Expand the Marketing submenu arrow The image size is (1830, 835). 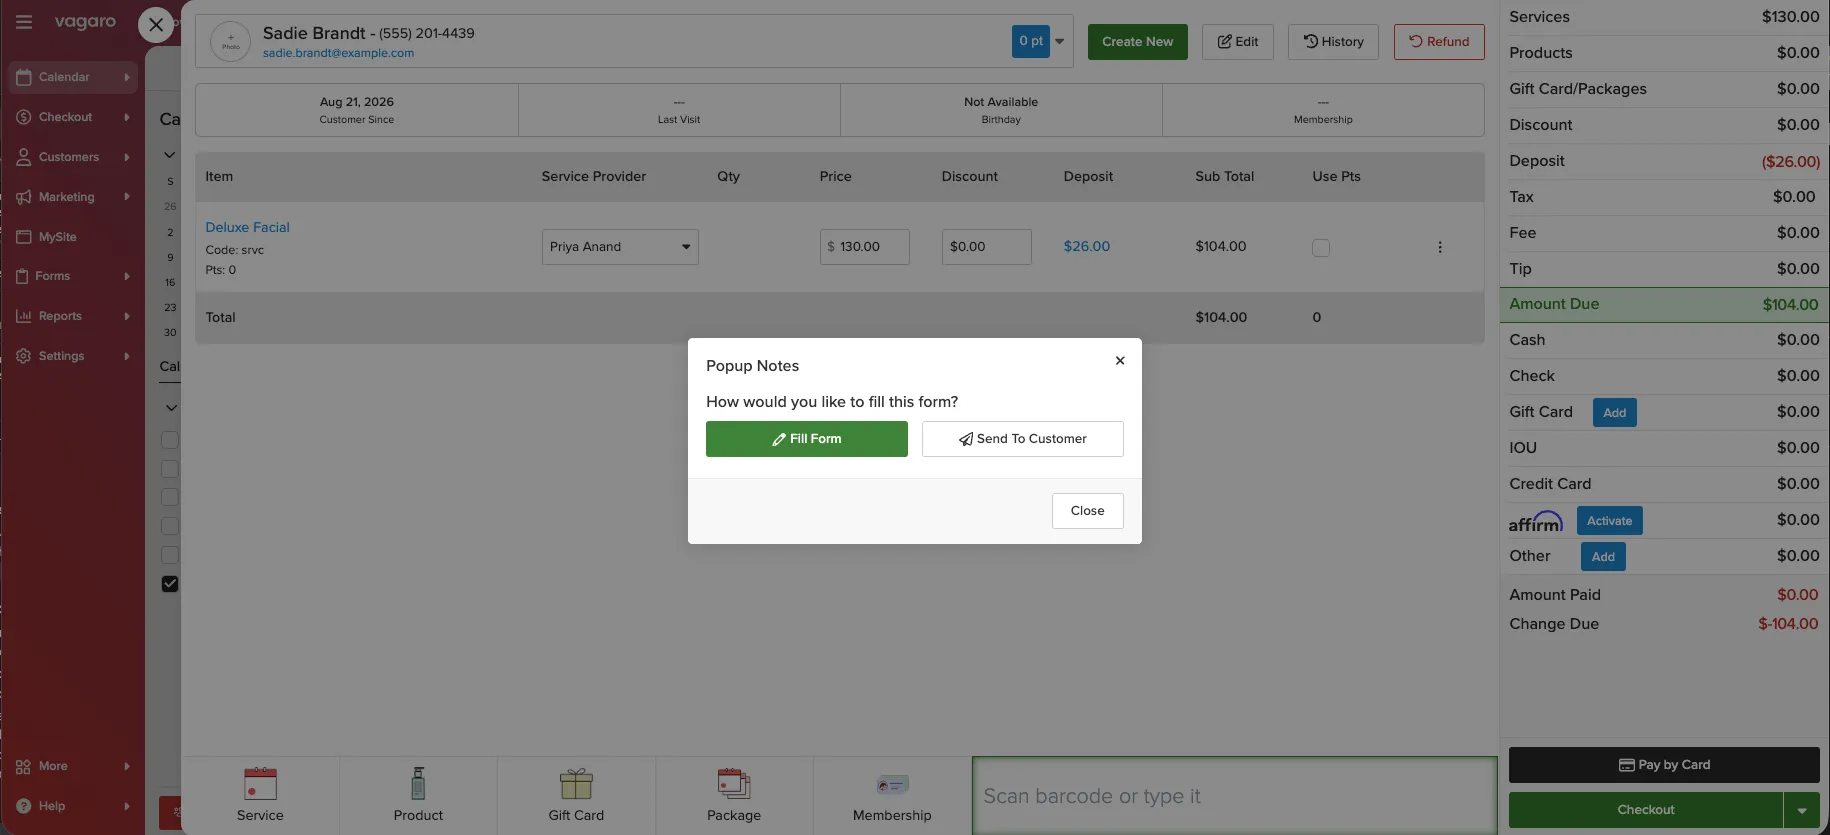(x=127, y=197)
